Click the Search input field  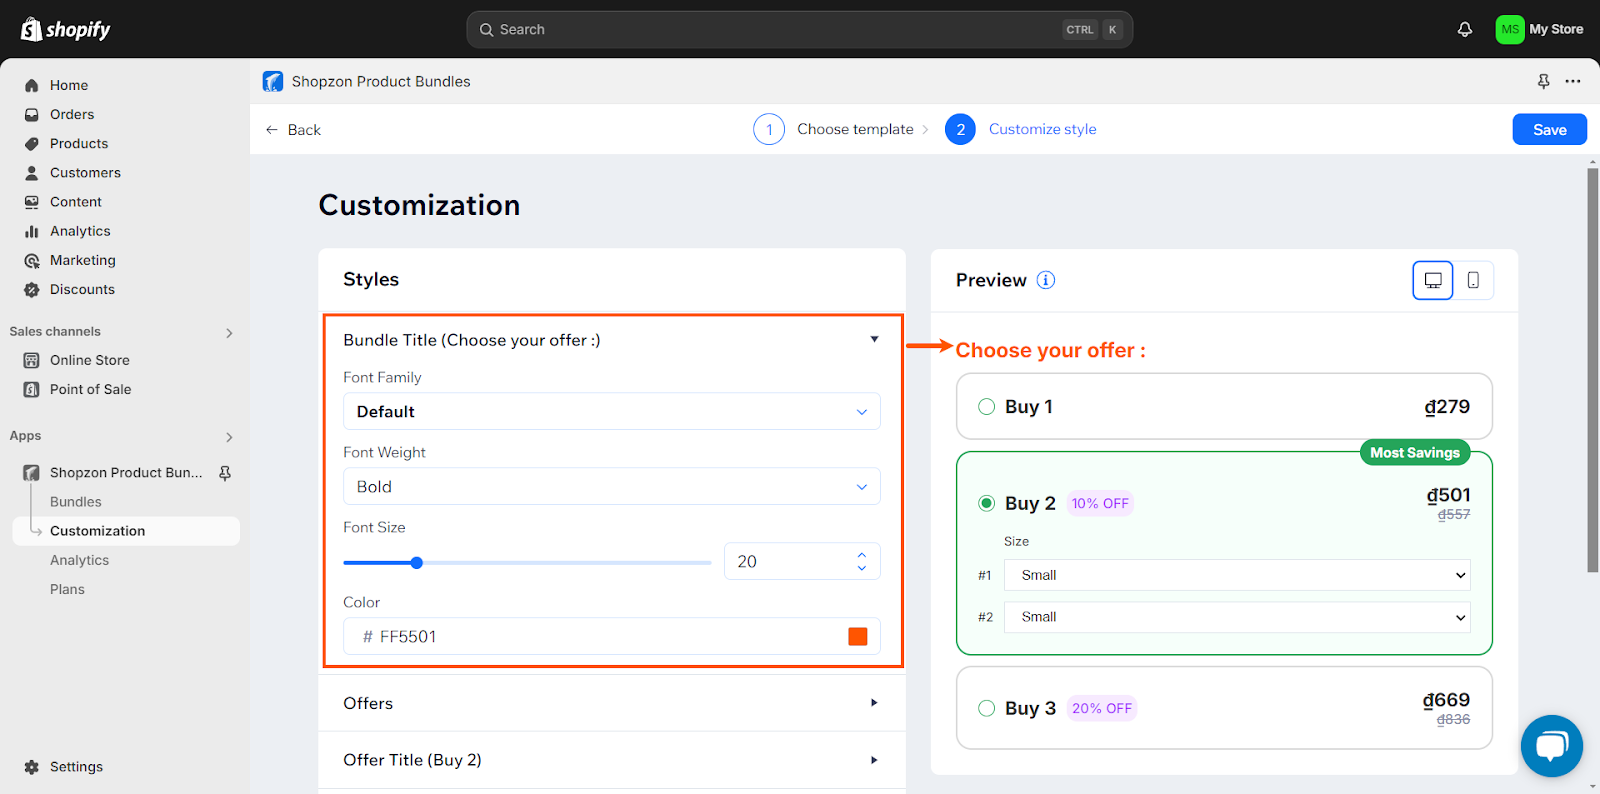[x=799, y=30]
